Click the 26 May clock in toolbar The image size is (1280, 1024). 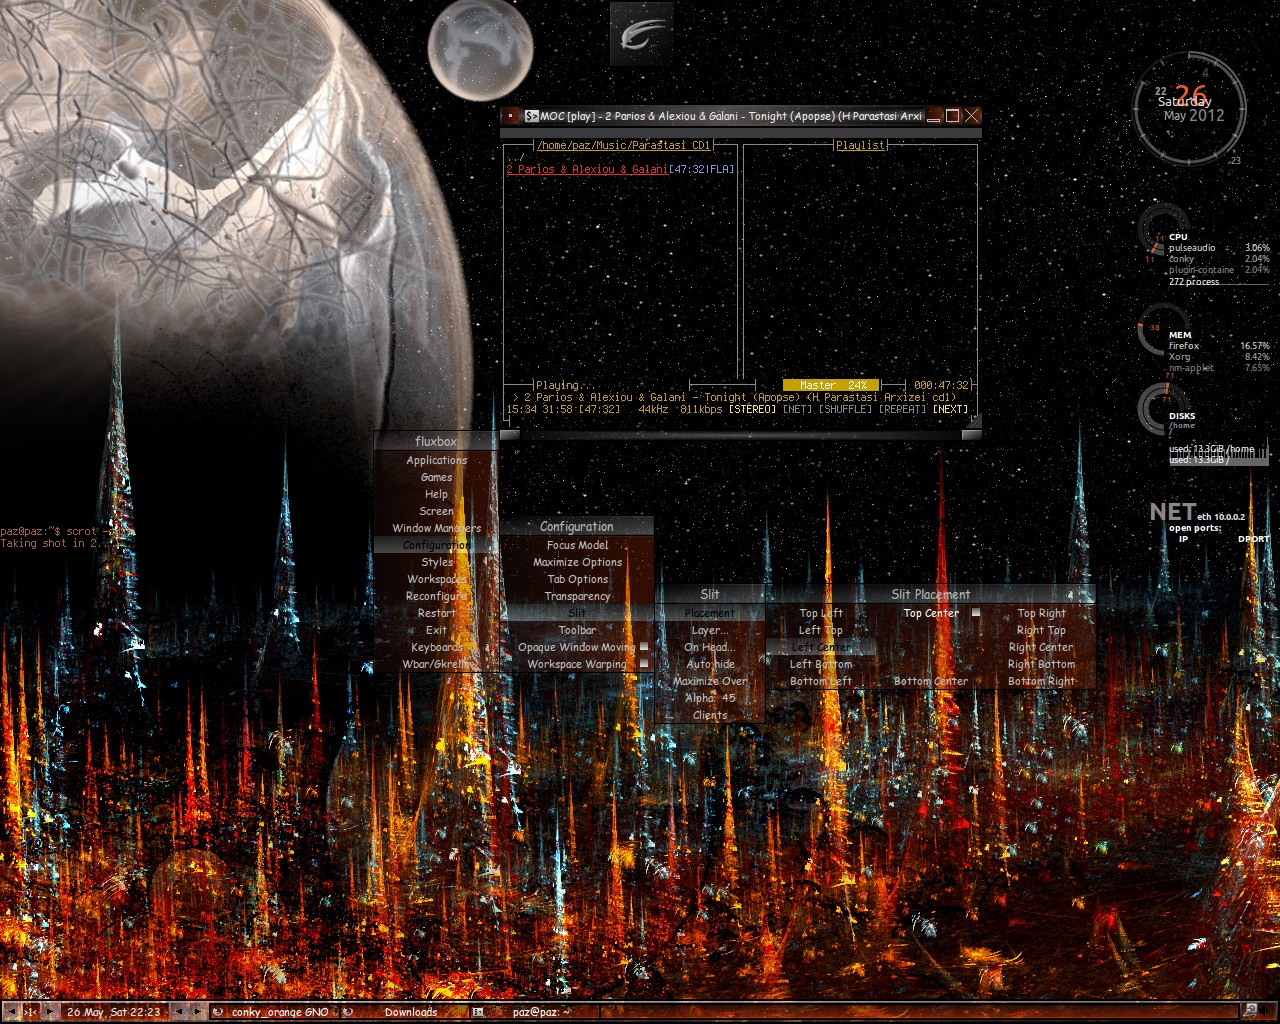point(113,1012)
